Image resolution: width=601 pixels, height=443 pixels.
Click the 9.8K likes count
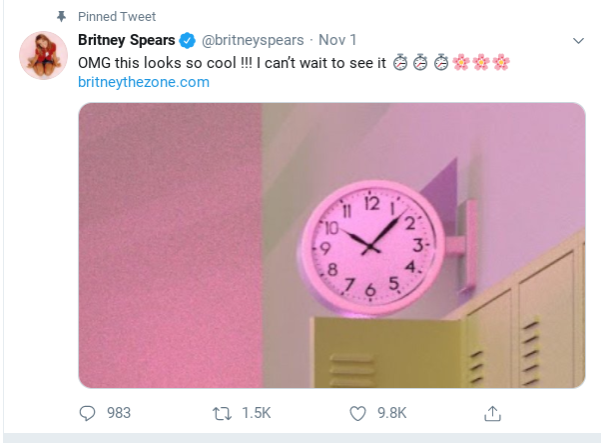click(x=392, y=413)
